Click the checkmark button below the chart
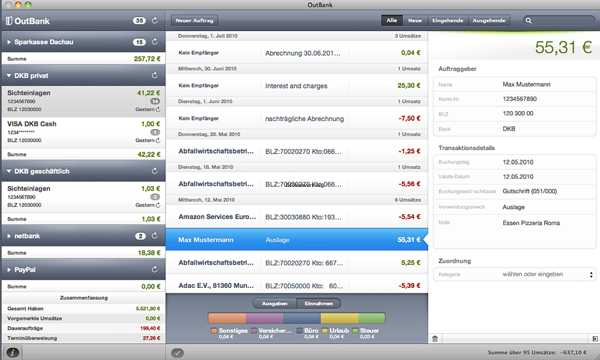This screenshot has height=360, width=600. pyautogui.click(x=178, y=352)
